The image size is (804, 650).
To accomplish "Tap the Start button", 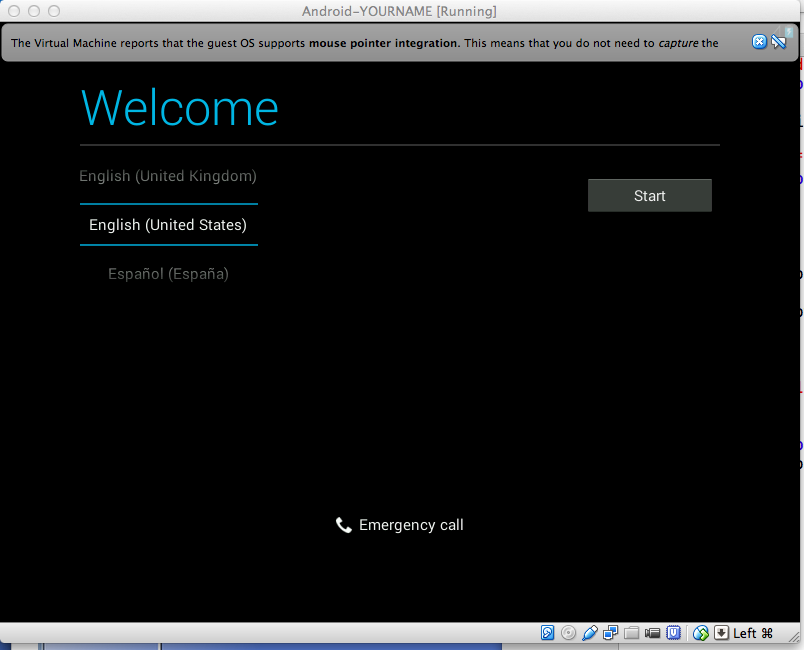I will click(650, 195).
